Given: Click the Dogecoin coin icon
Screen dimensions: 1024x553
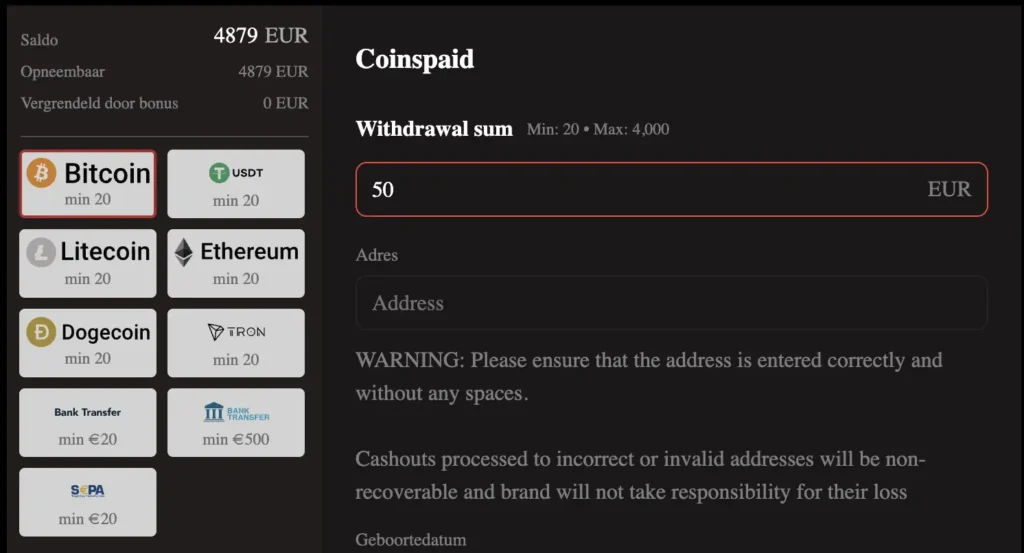Looking at the screenshot, I should click(x=41, y=332).
